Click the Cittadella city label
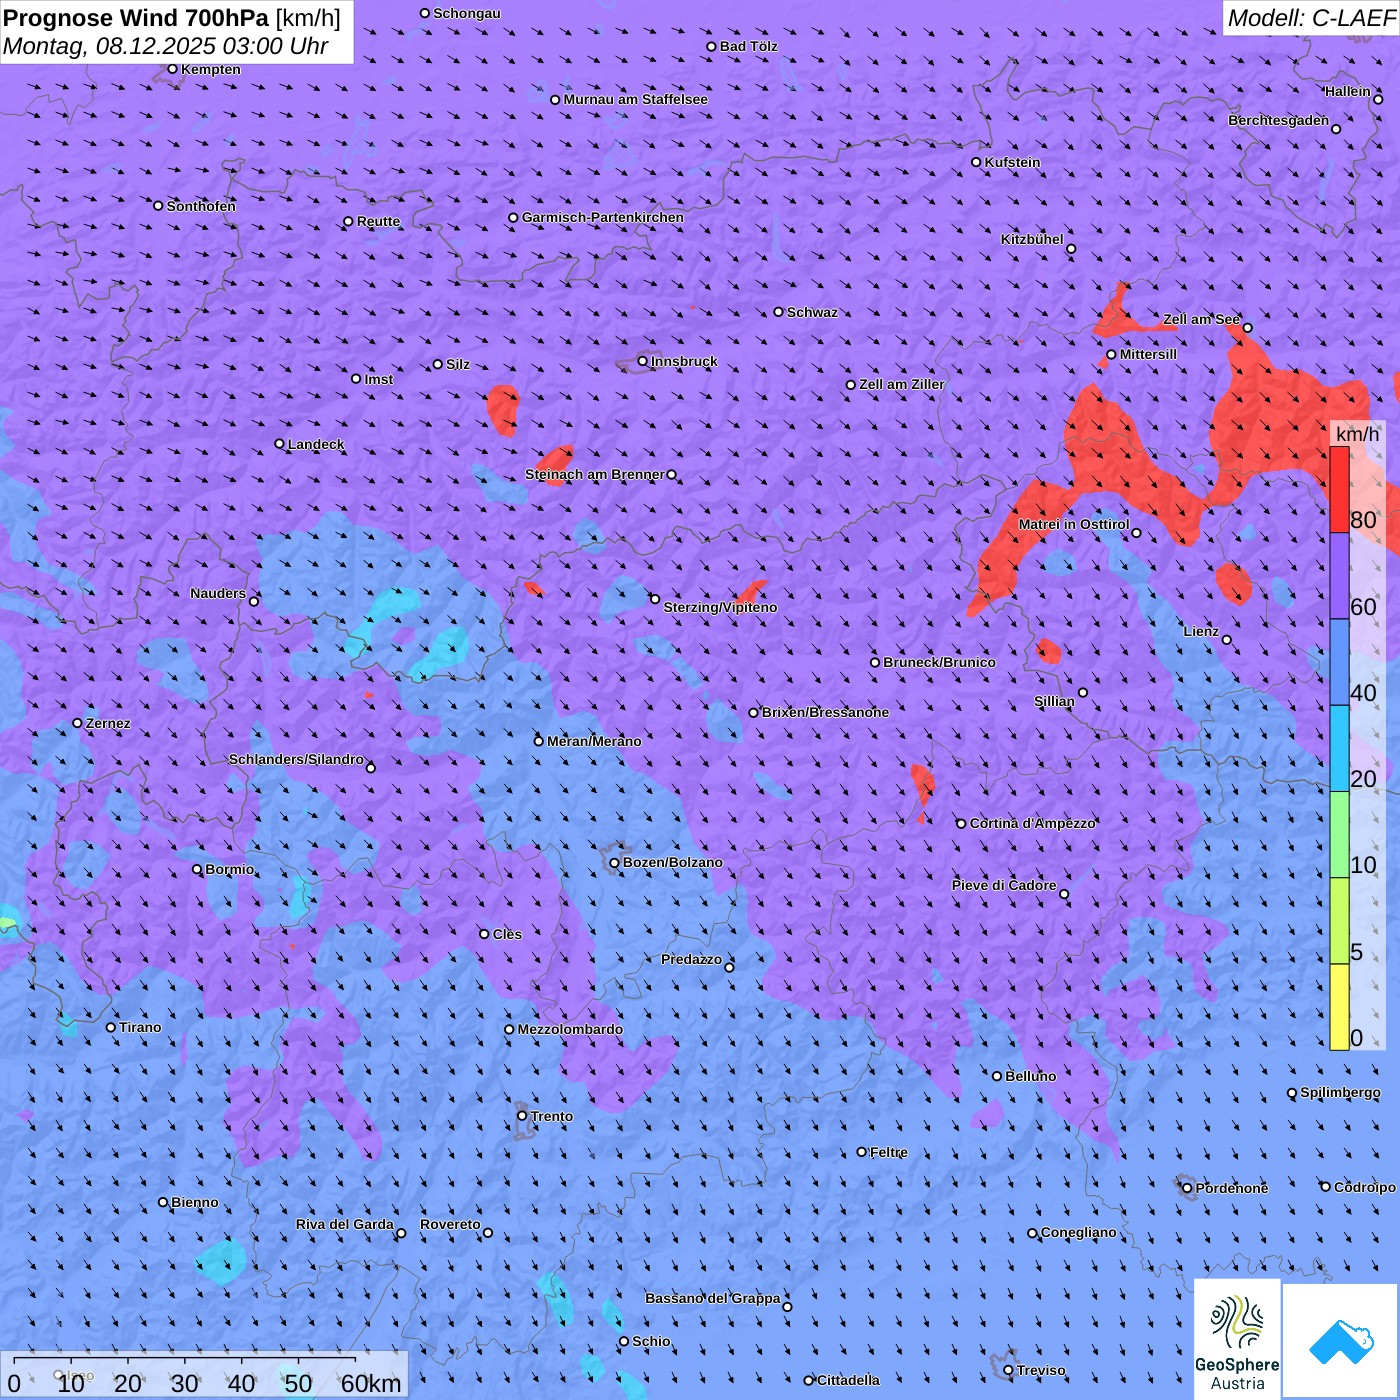1400x1400 pixels. 848,1380
